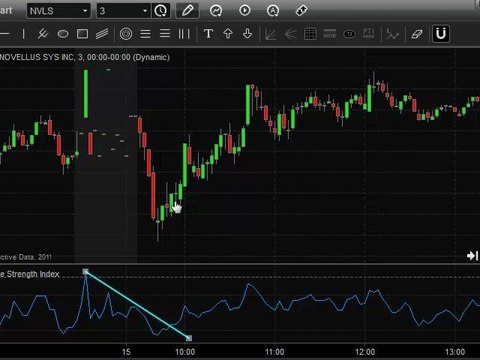Click the Strength Index indicator label
Viewport: 480px width, 360px height.
(30, 274)
